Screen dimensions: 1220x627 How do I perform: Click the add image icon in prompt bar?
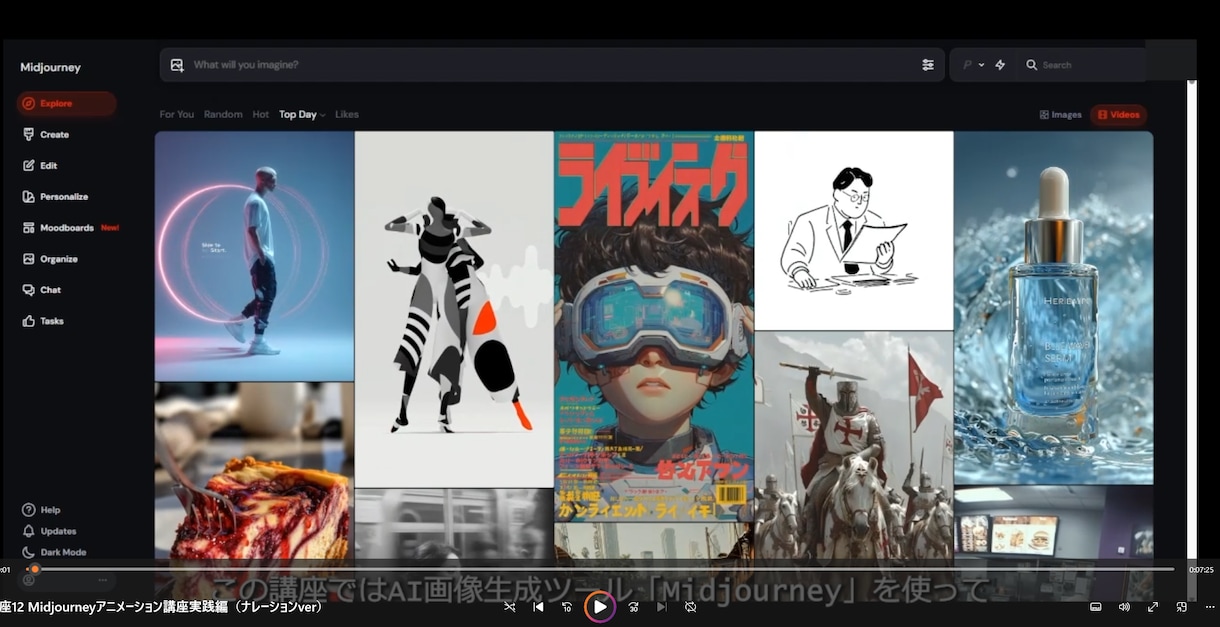coord(177,65)
